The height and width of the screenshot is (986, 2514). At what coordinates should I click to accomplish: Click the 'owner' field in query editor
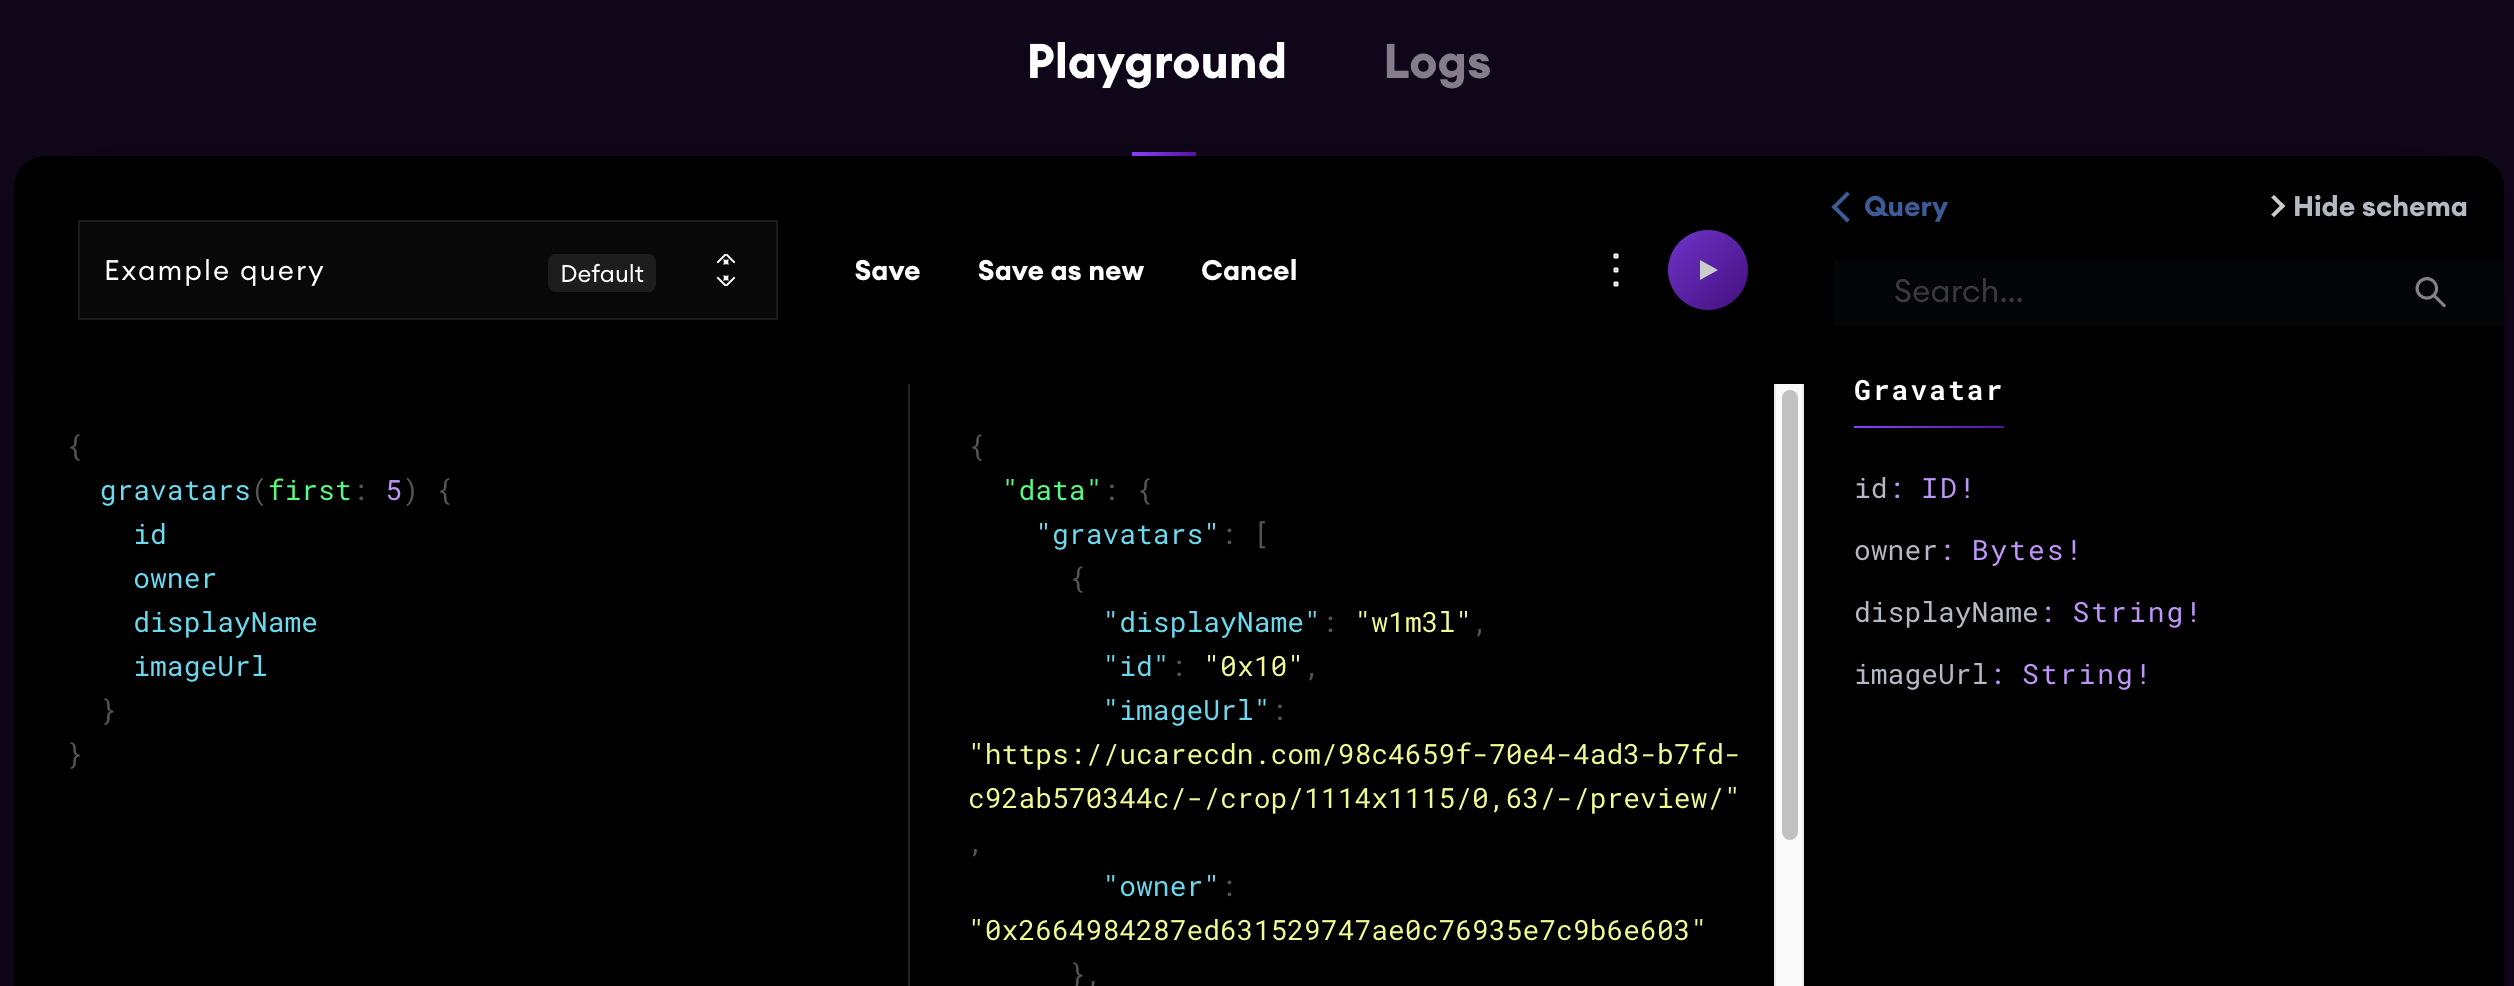point(175,579)
